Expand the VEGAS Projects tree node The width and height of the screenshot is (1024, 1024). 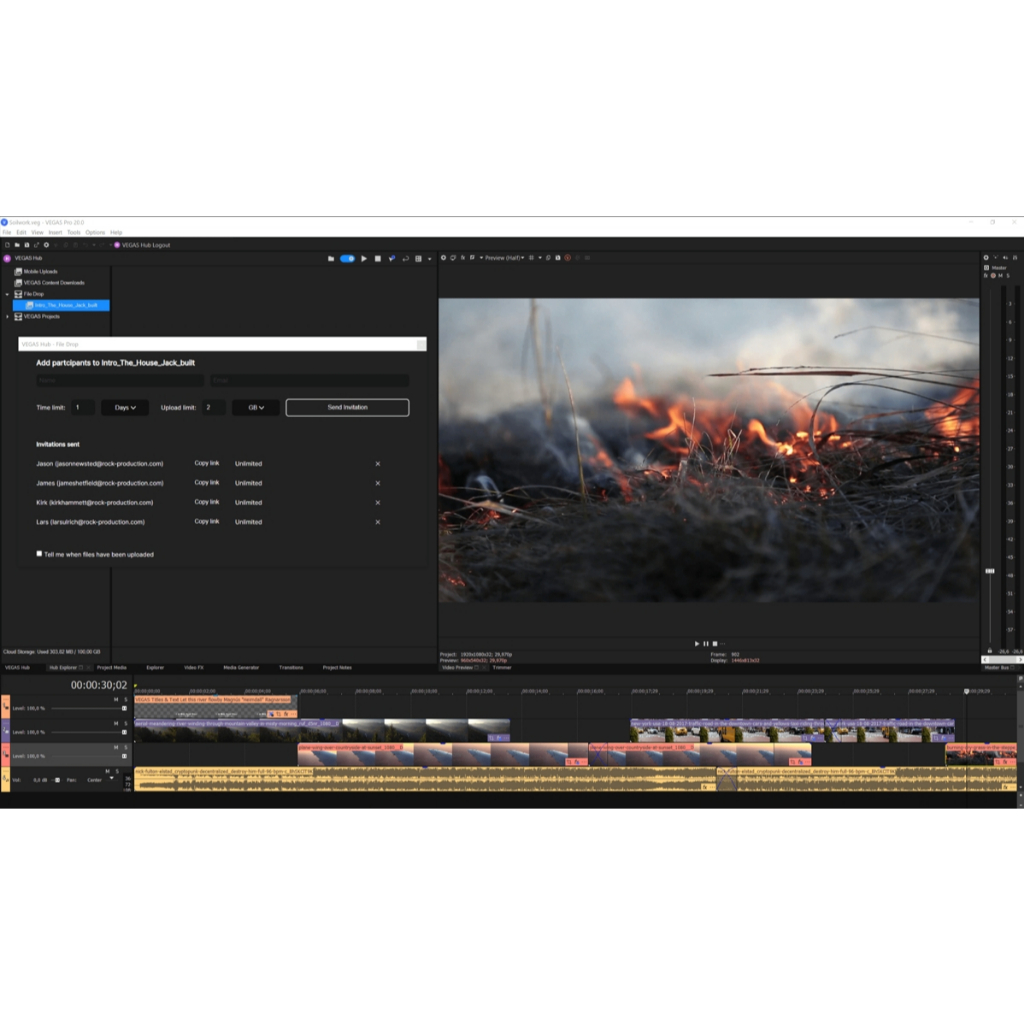7,317
